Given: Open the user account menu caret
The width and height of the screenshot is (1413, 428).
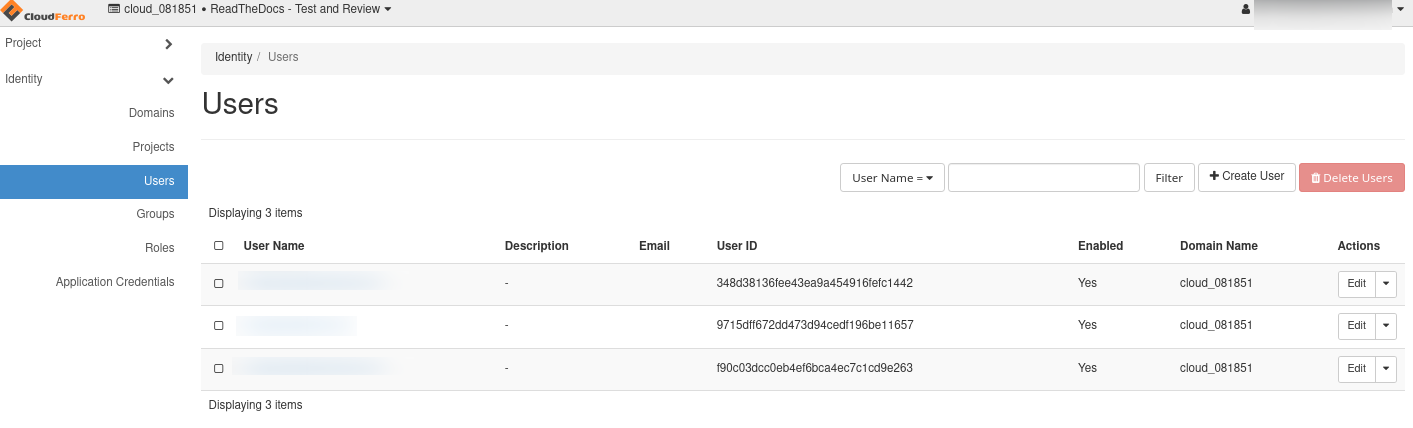Looking at the screenshot, I should tap(1400, 9).
